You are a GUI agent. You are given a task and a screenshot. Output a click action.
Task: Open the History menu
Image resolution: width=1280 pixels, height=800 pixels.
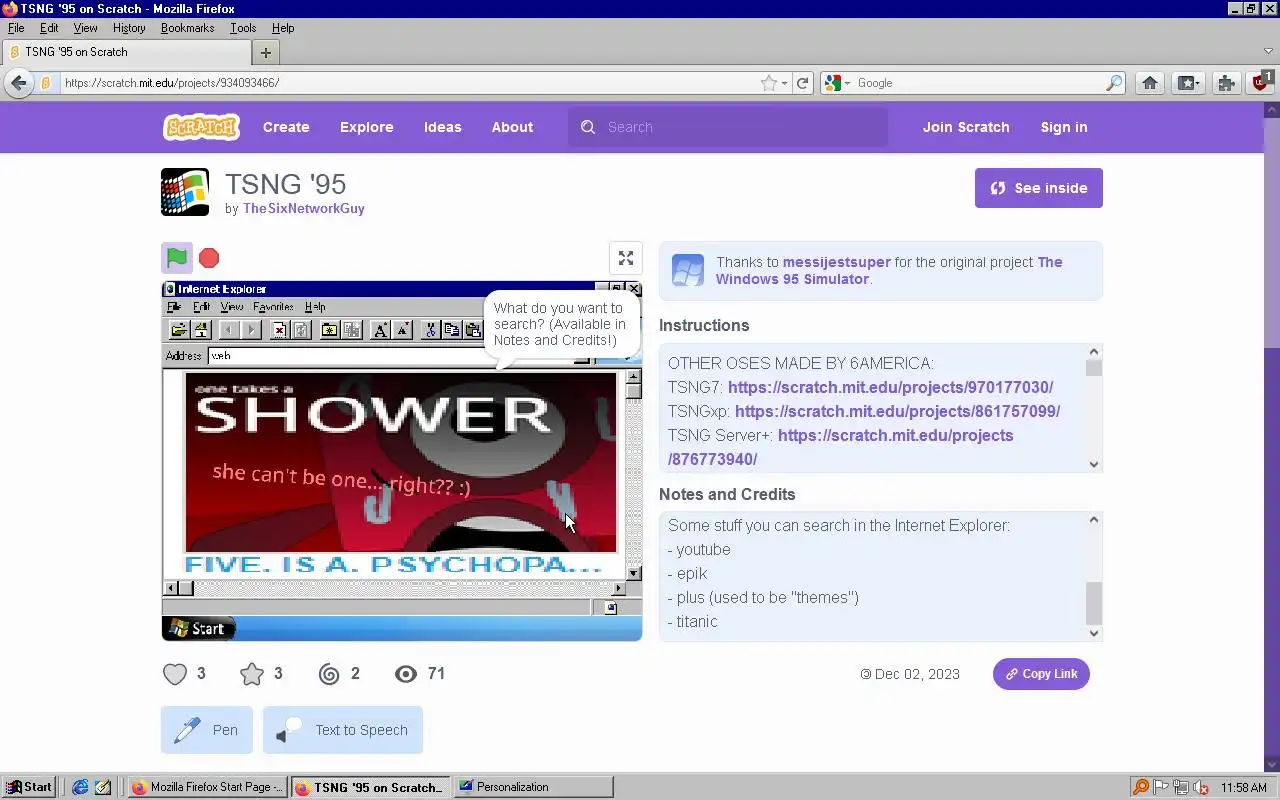pyautogui.click(x=129, y=28)
